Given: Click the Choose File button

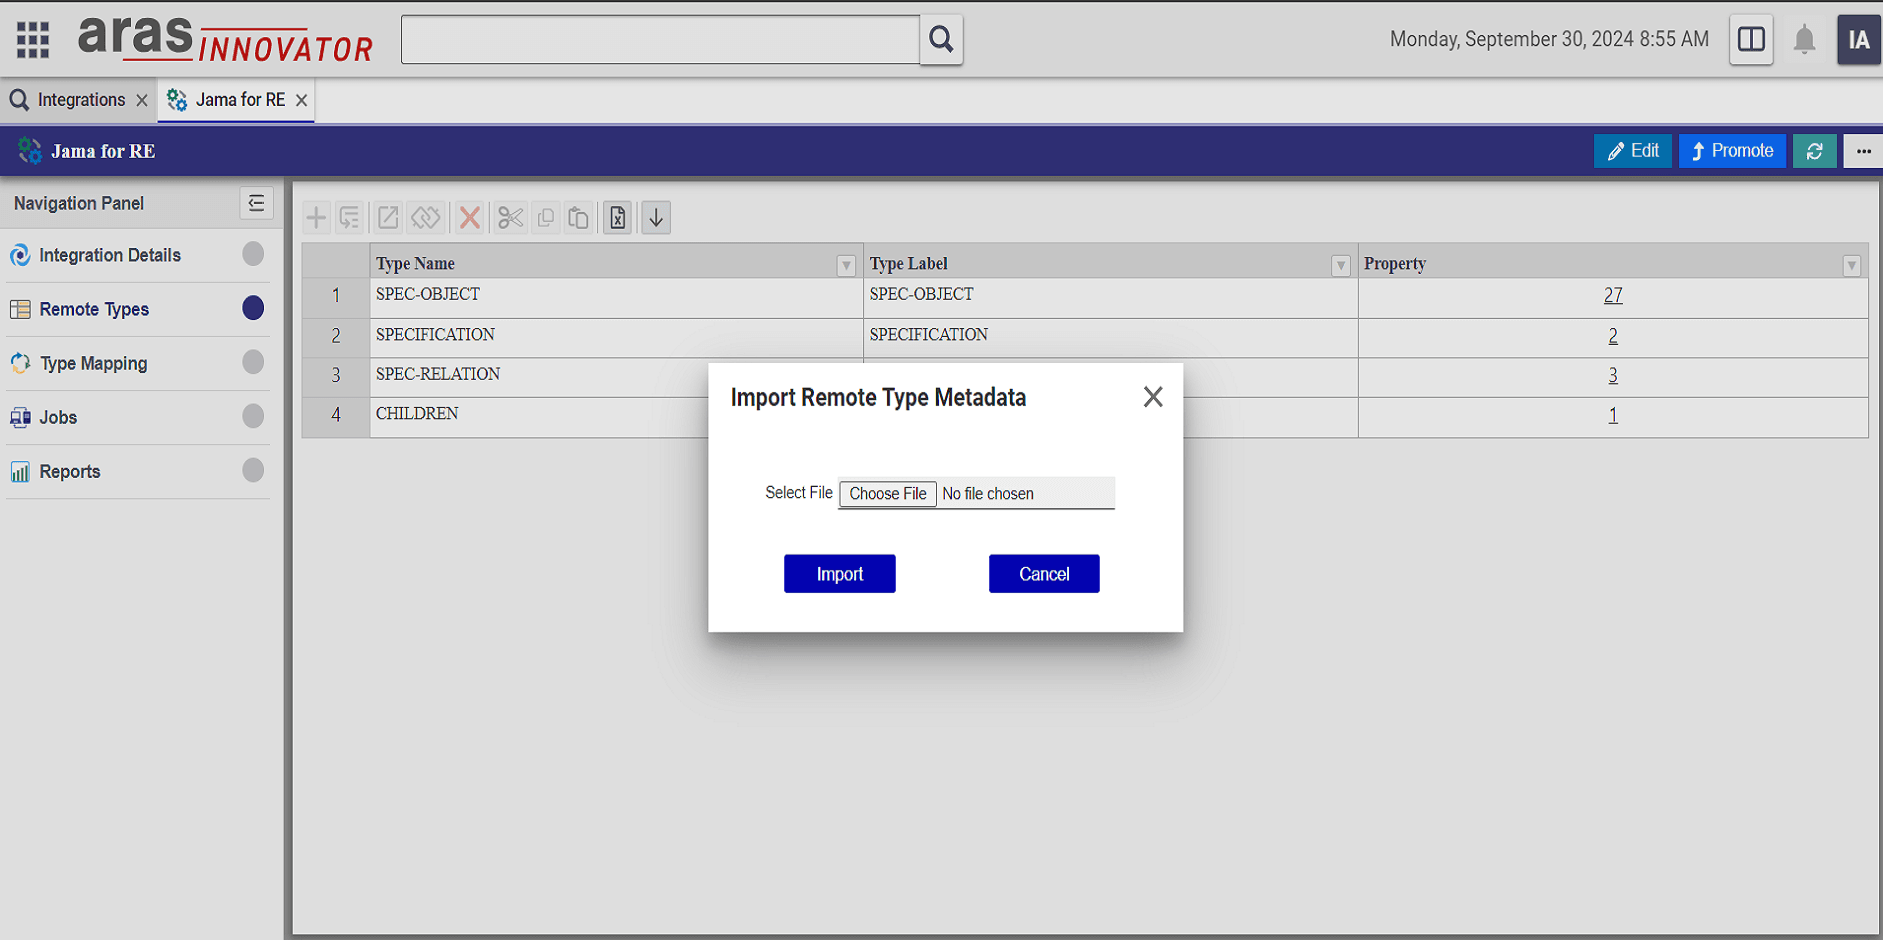Looking at the screenshot, I should 888,494.
